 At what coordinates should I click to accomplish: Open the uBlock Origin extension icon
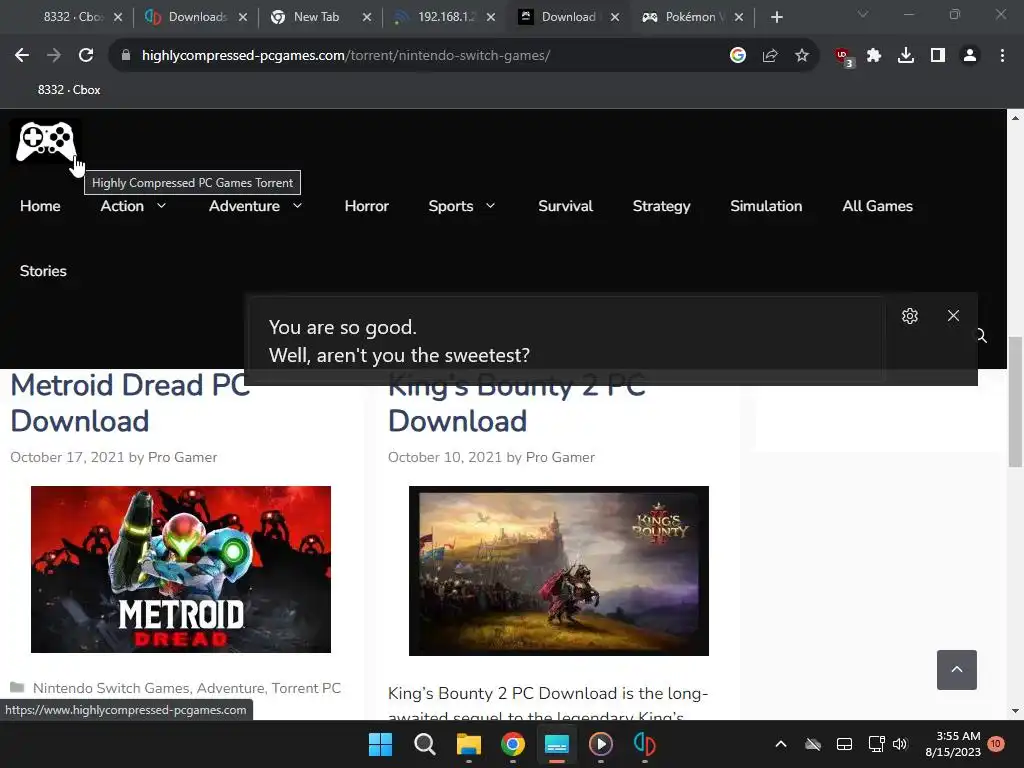(x=844, y=57)
